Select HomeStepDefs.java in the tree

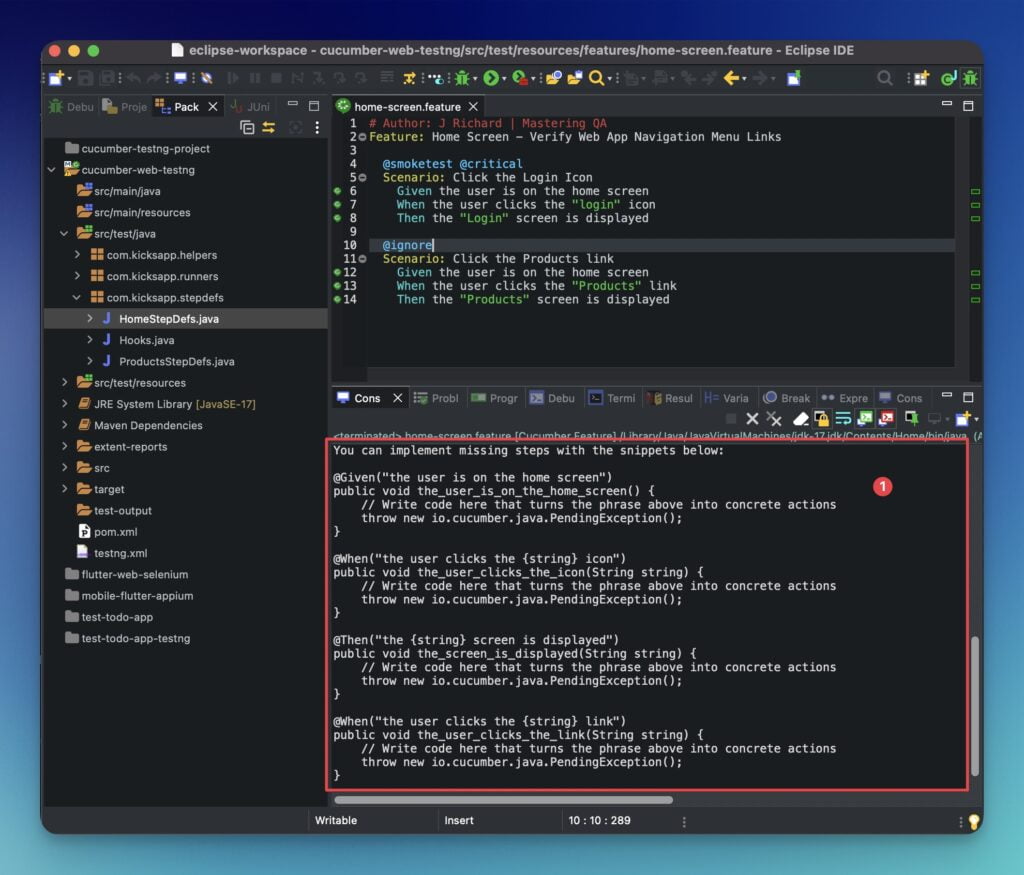coord(168,319)
